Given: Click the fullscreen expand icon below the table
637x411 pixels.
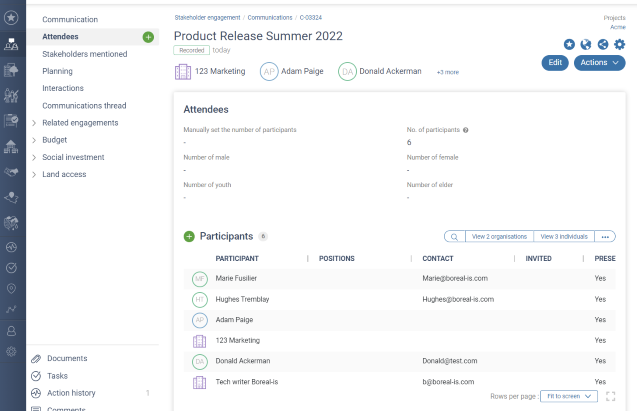Looking at the screenshot, I should pyautogui.click(x=610, y=396).
